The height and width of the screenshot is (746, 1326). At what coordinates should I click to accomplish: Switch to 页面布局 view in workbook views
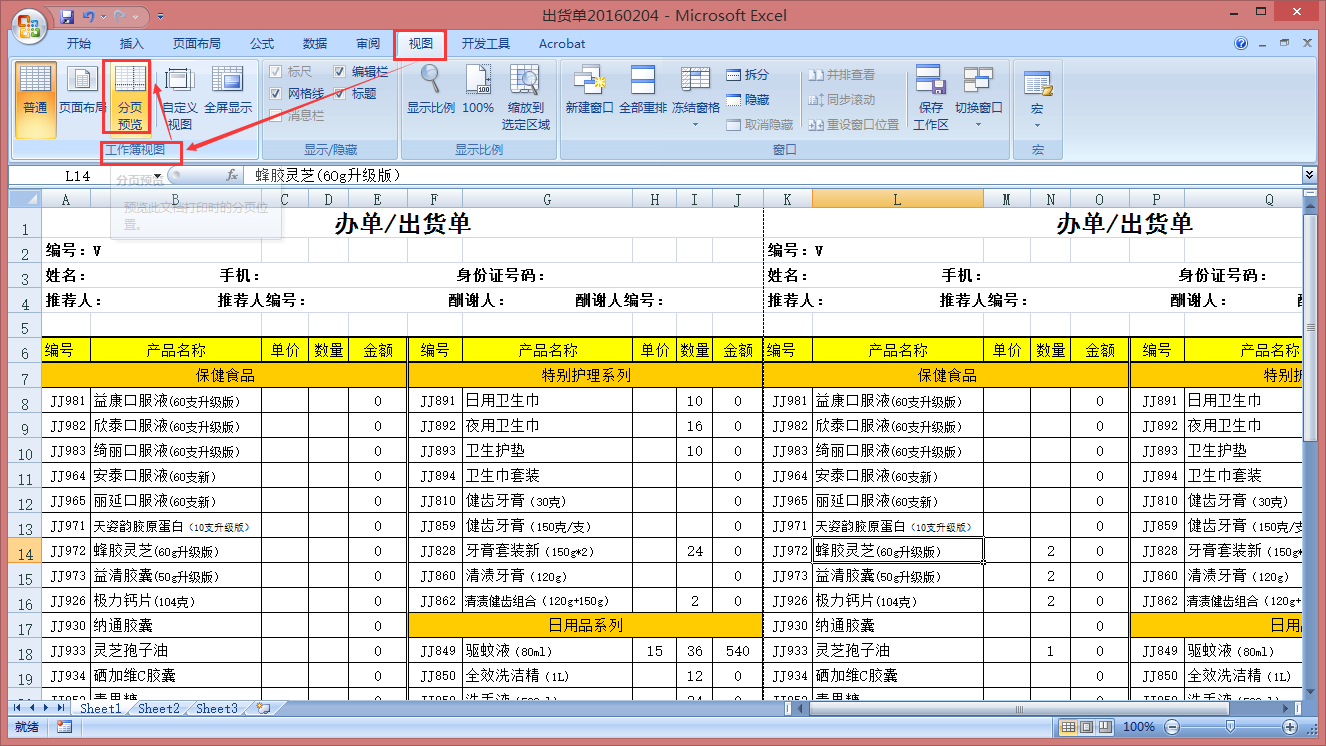pos(82,89)
